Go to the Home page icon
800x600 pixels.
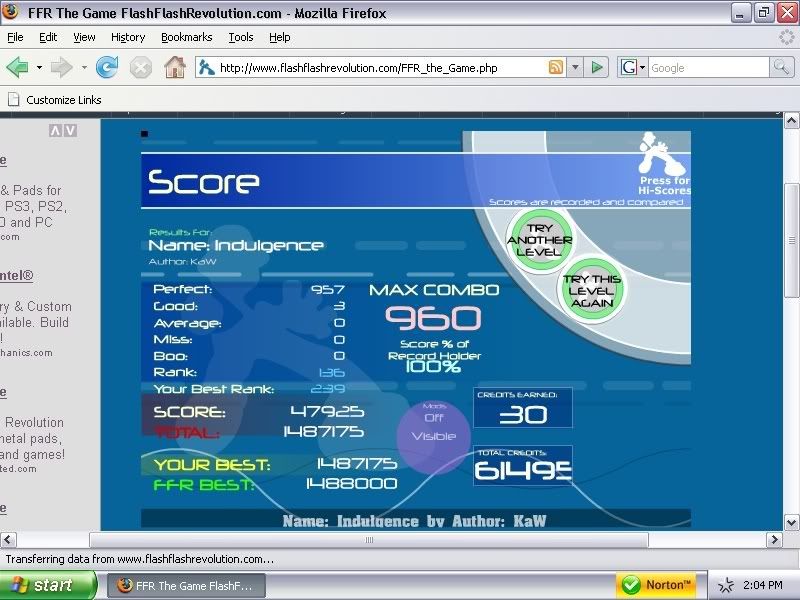(x=175, y=68)
